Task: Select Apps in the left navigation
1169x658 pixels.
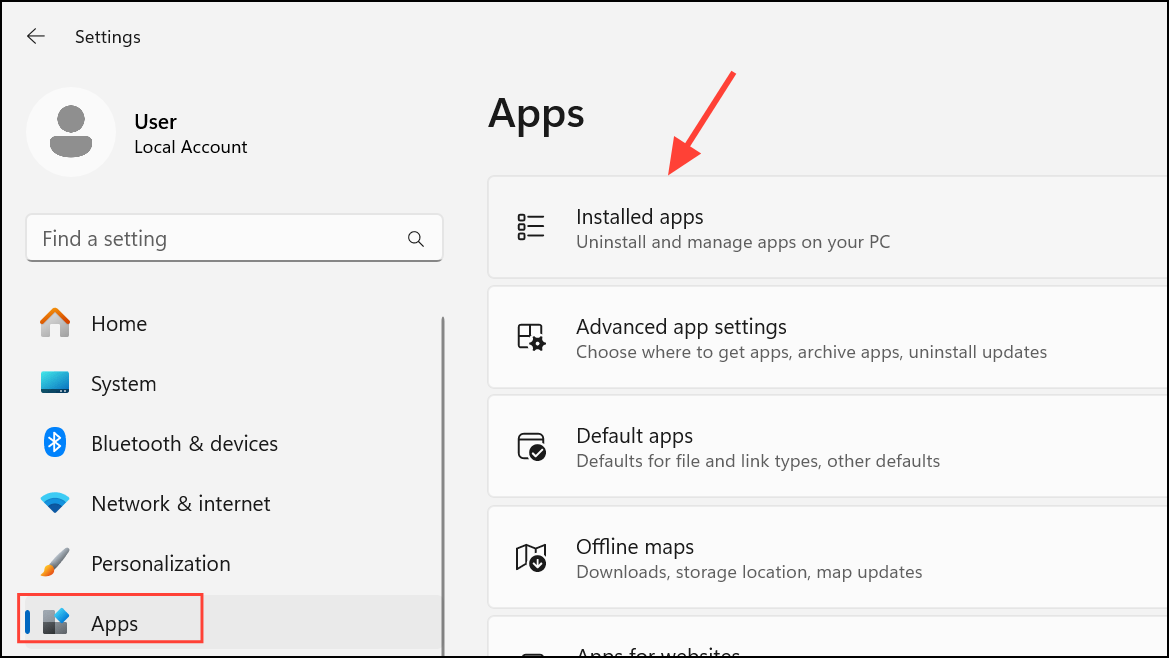Action: click(114, 624)
